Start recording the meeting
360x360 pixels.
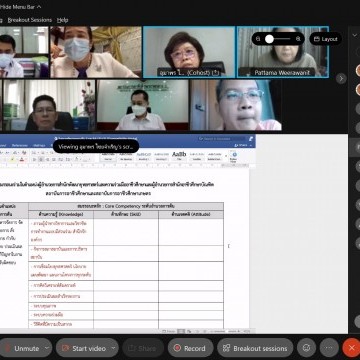coord(190,348)
